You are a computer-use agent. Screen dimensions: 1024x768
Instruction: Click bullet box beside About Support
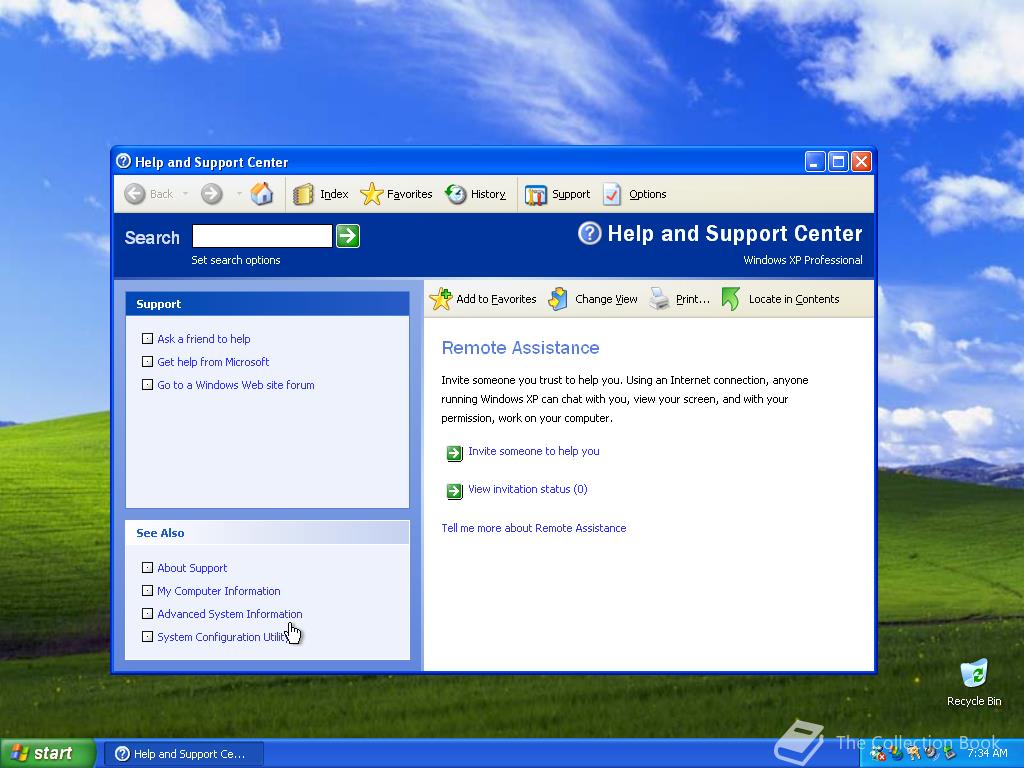[x=148, y=568]
